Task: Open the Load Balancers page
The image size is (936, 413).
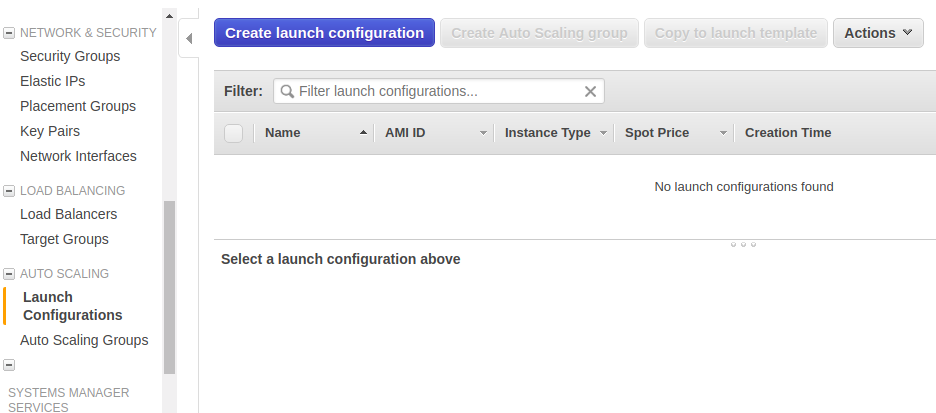Action: click(x=68, y=214)
